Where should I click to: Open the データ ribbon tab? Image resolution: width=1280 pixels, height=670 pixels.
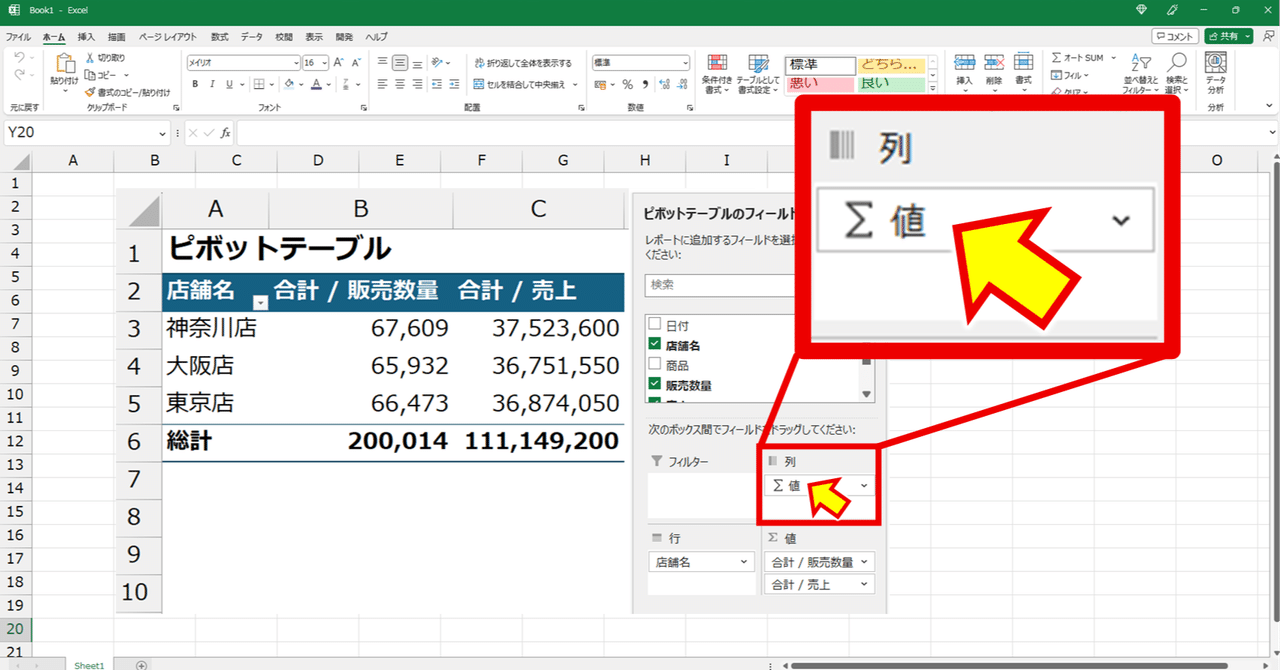(x=250, y=36)
